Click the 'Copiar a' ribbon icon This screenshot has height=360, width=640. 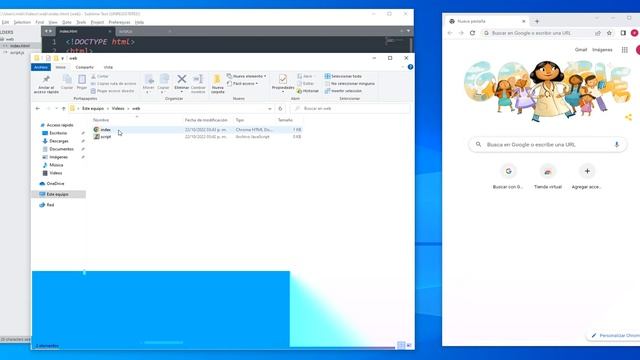[x=164, y=79]
